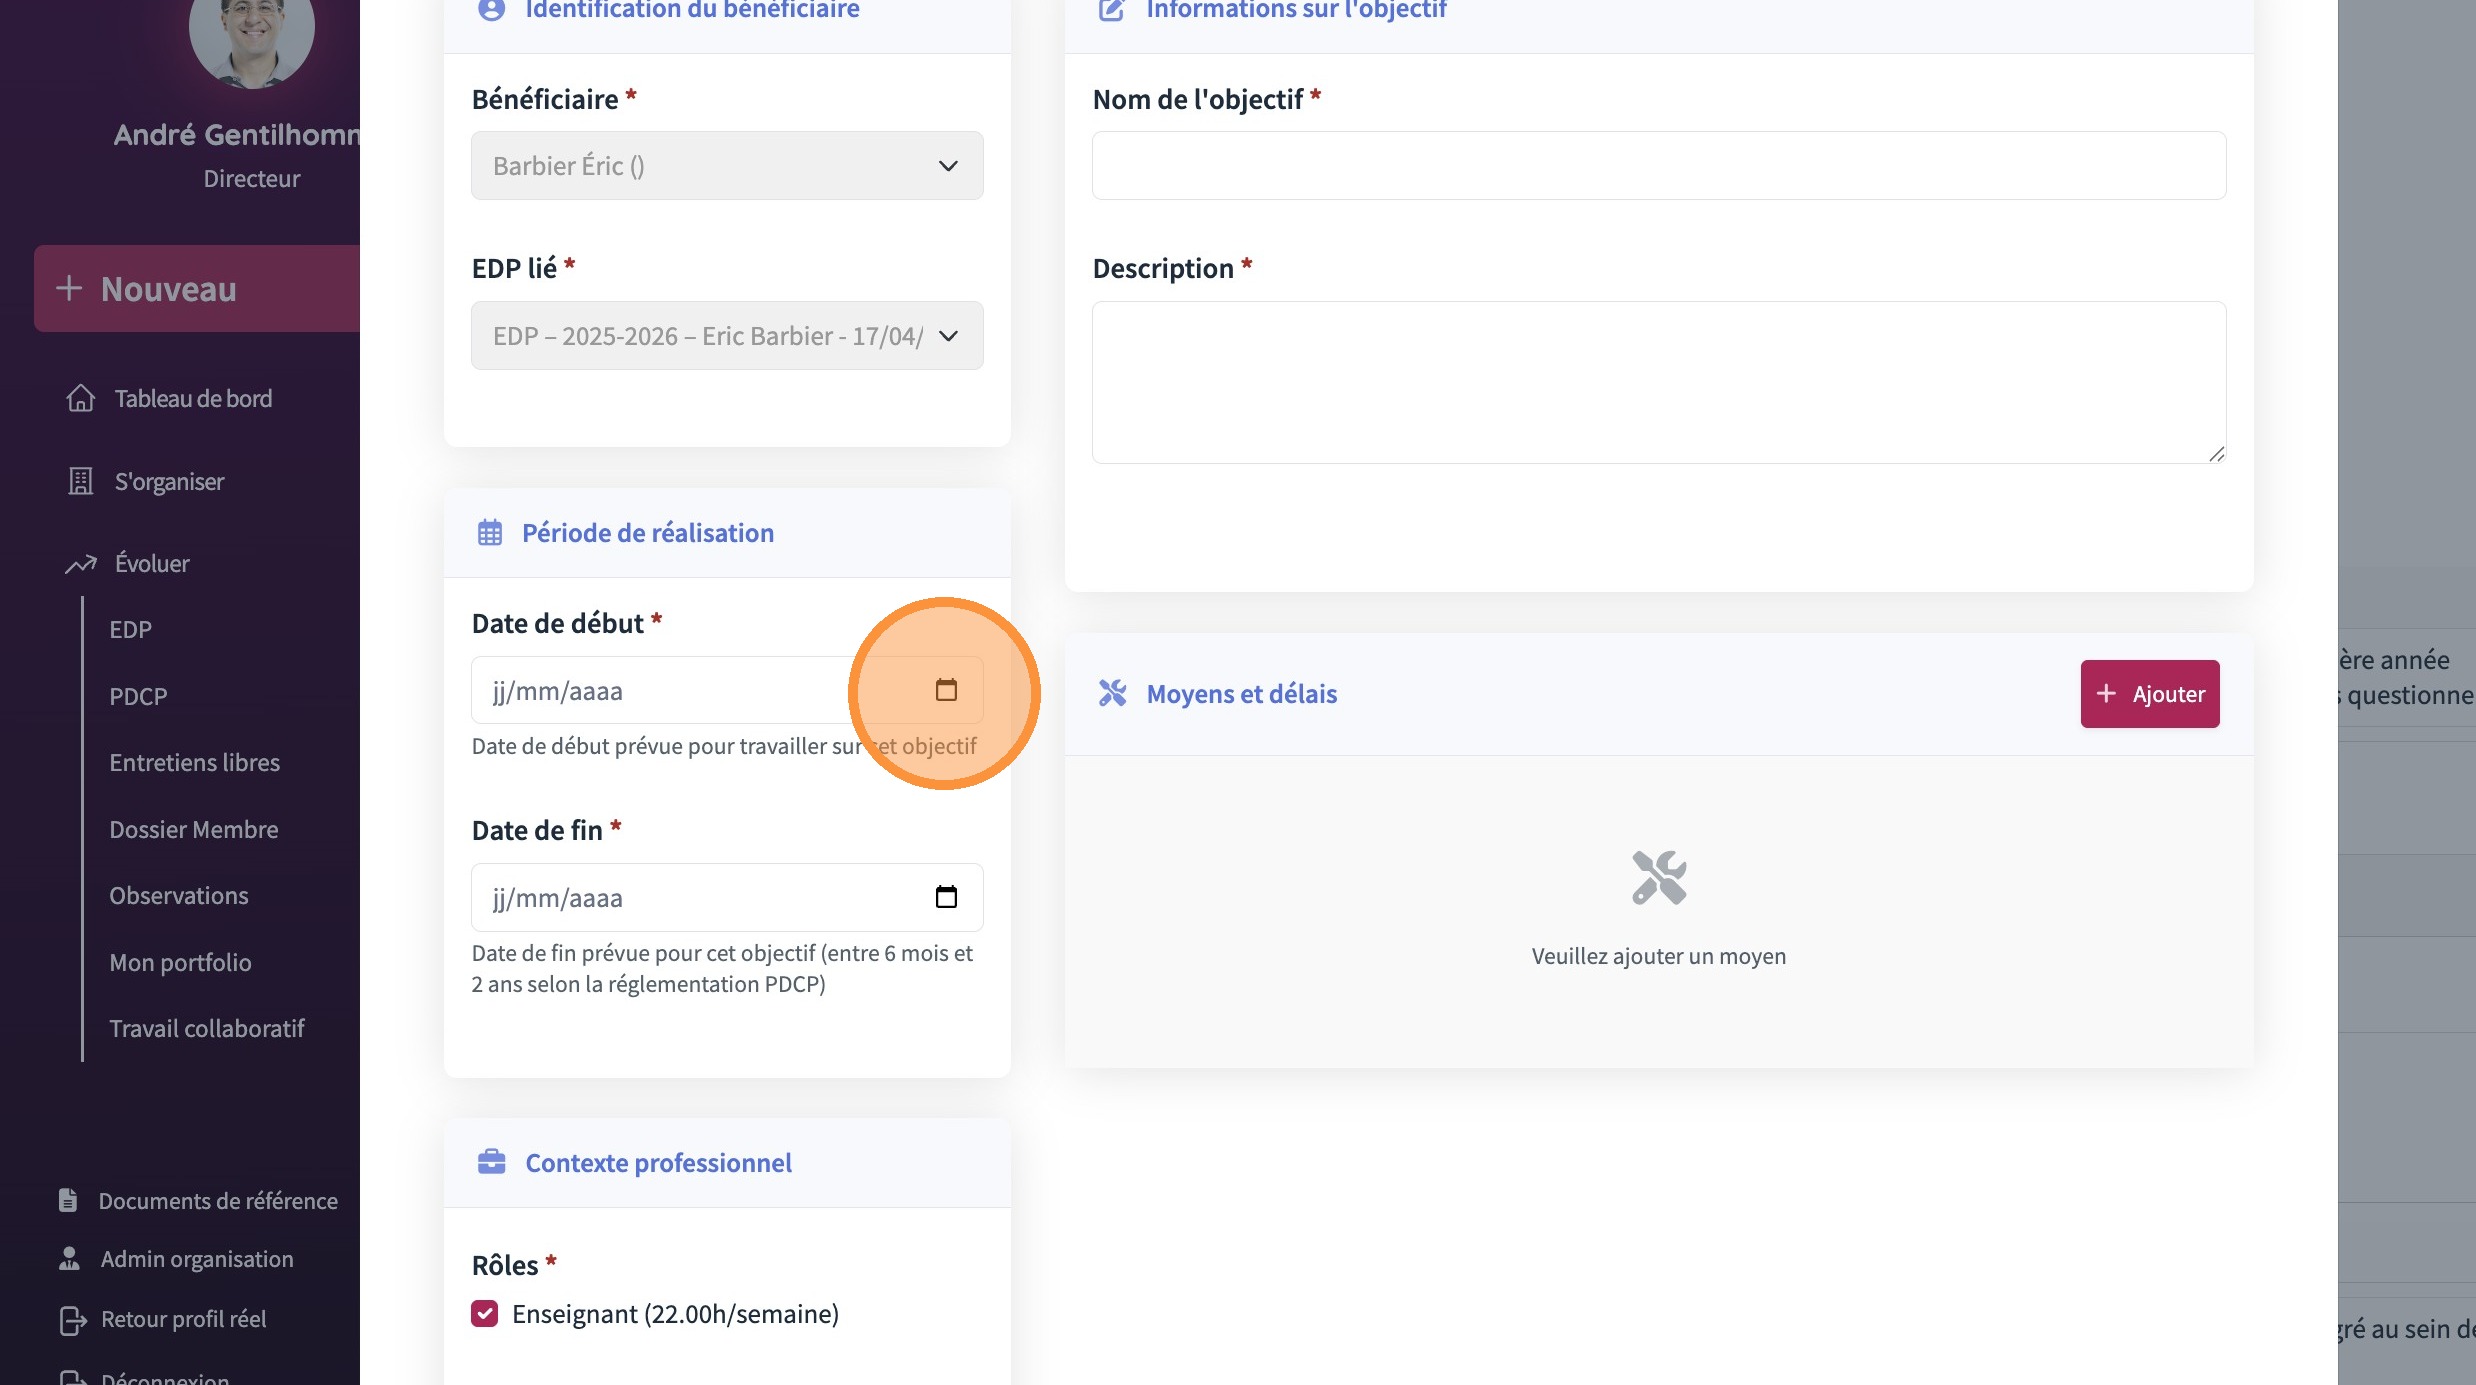Open PDCP in the sidebar

tap(138, 696)
